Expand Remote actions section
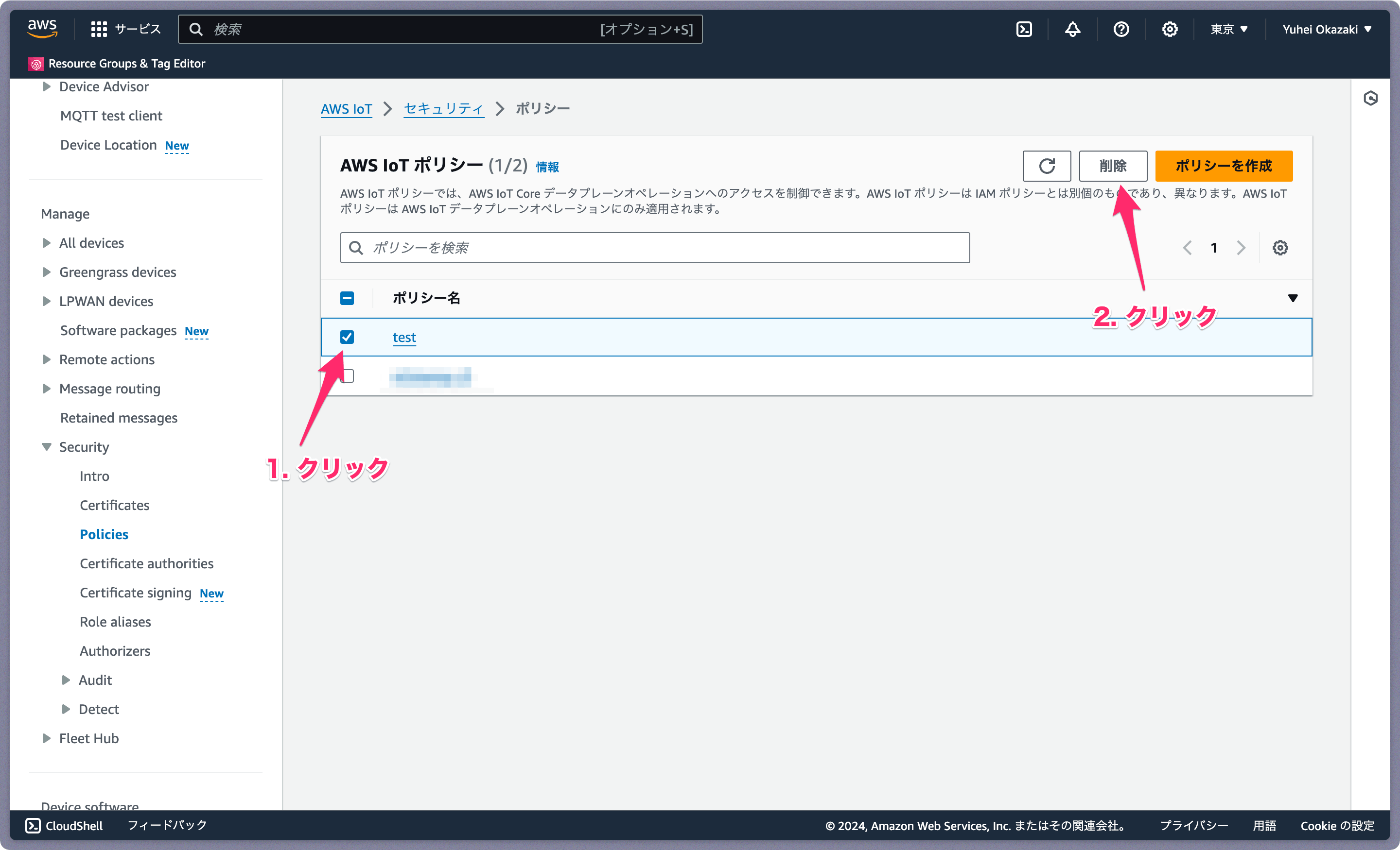 [46, 359]
